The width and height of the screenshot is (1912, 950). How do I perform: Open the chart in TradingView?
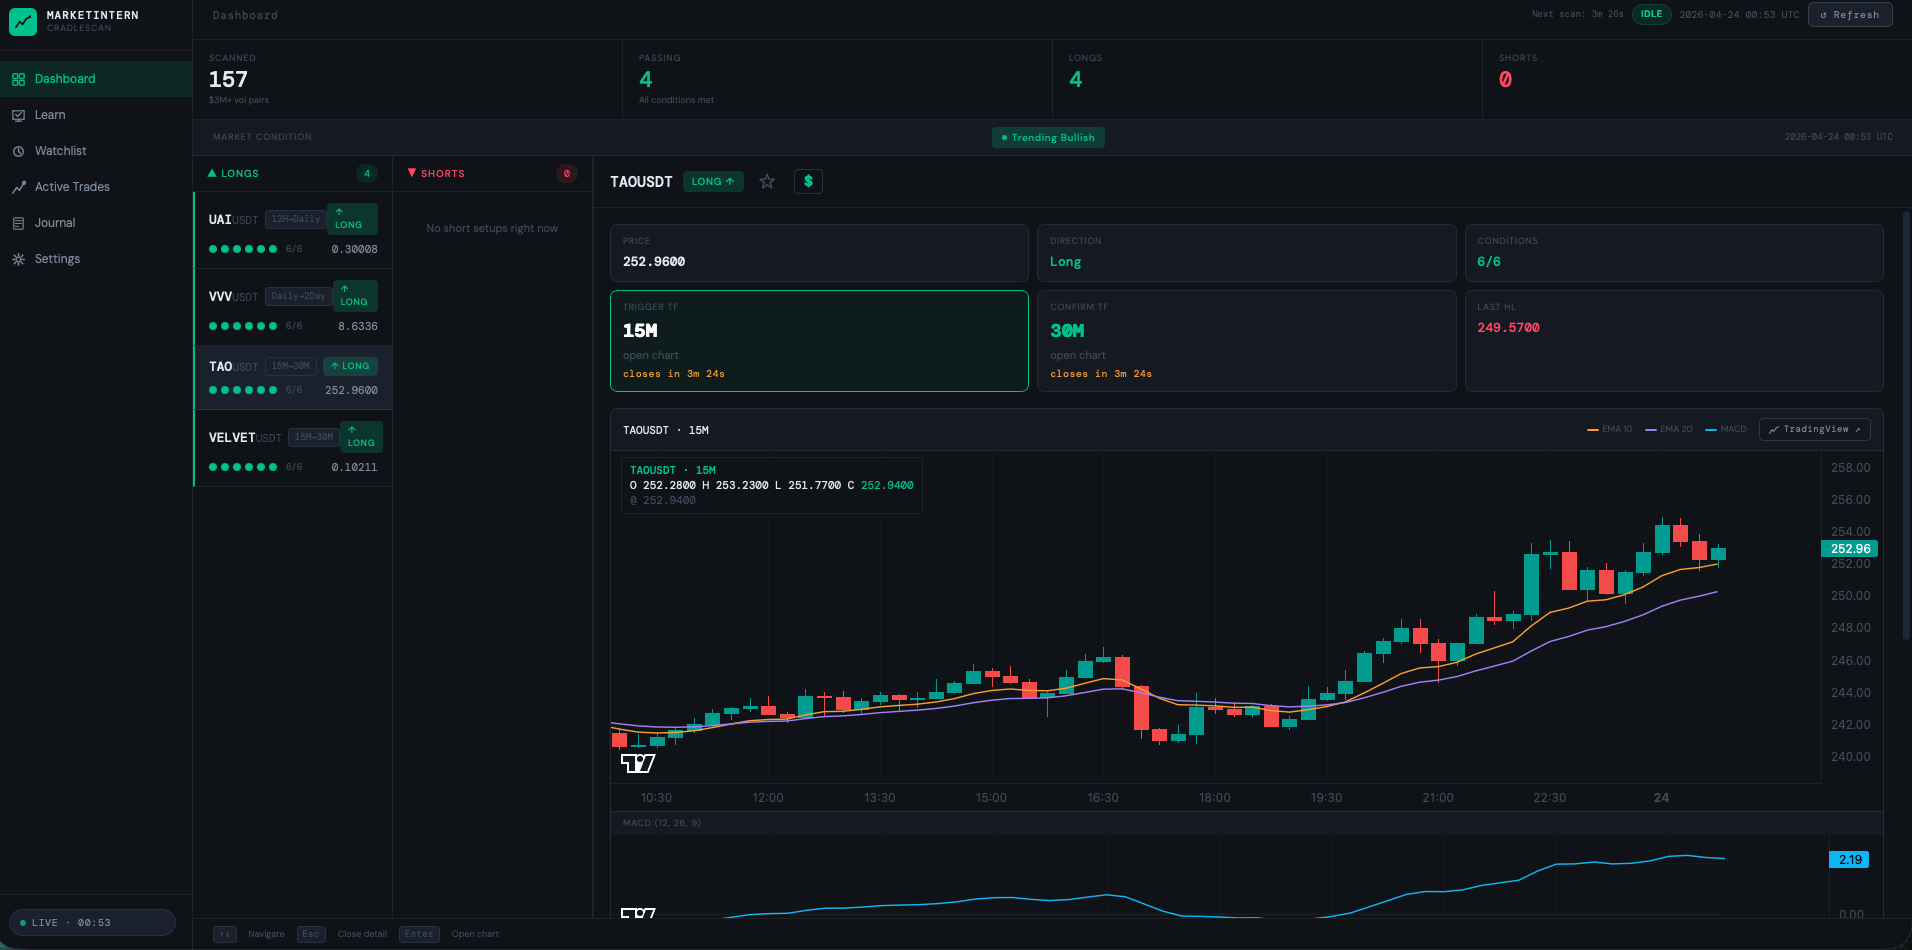1814,429
